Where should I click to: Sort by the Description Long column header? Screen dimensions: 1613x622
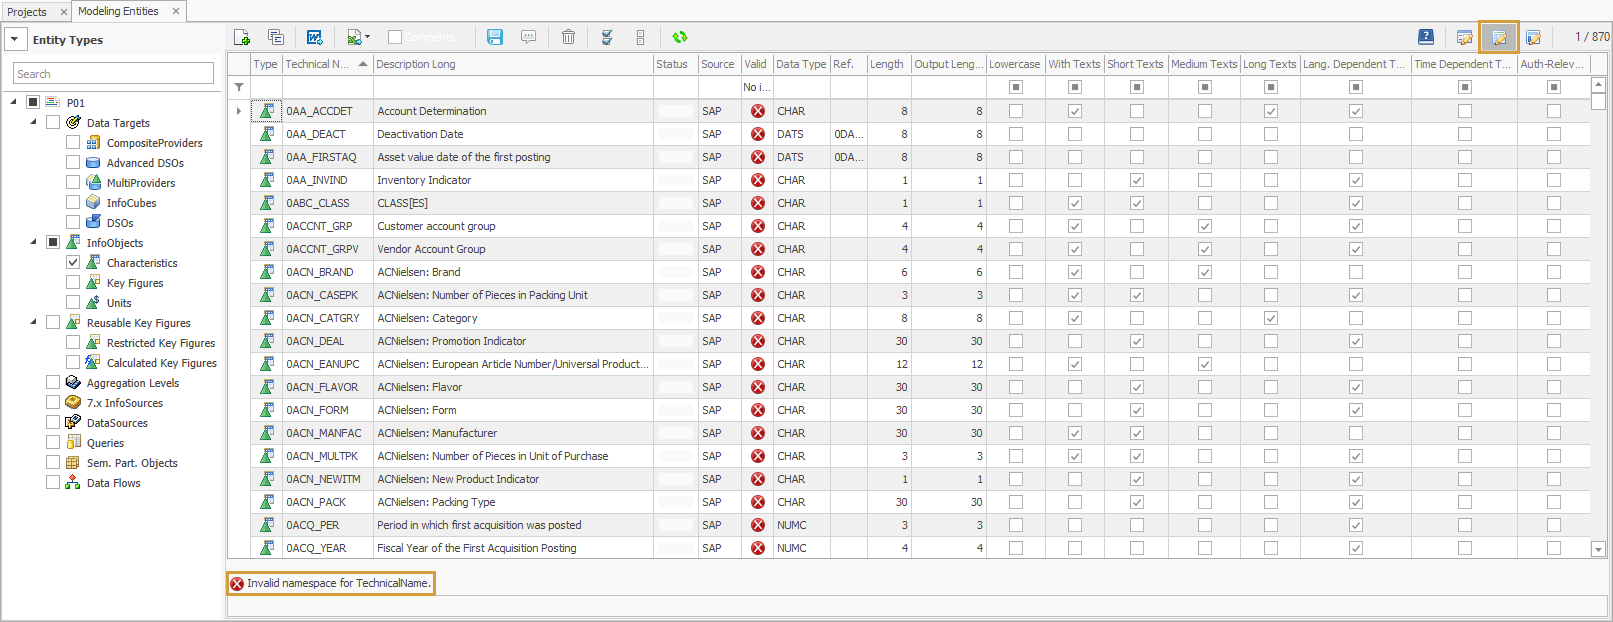[x=512, y=64]
